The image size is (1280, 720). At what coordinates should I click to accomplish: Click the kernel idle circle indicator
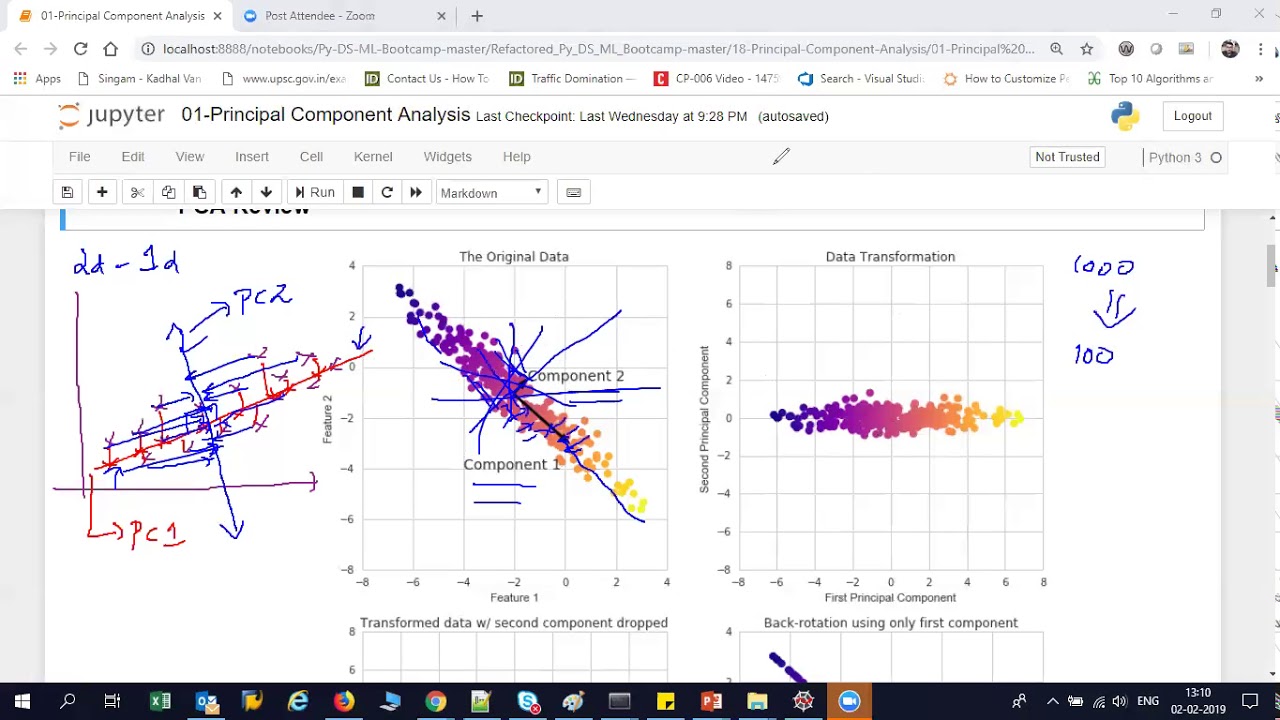click(x=1216, y=157)
